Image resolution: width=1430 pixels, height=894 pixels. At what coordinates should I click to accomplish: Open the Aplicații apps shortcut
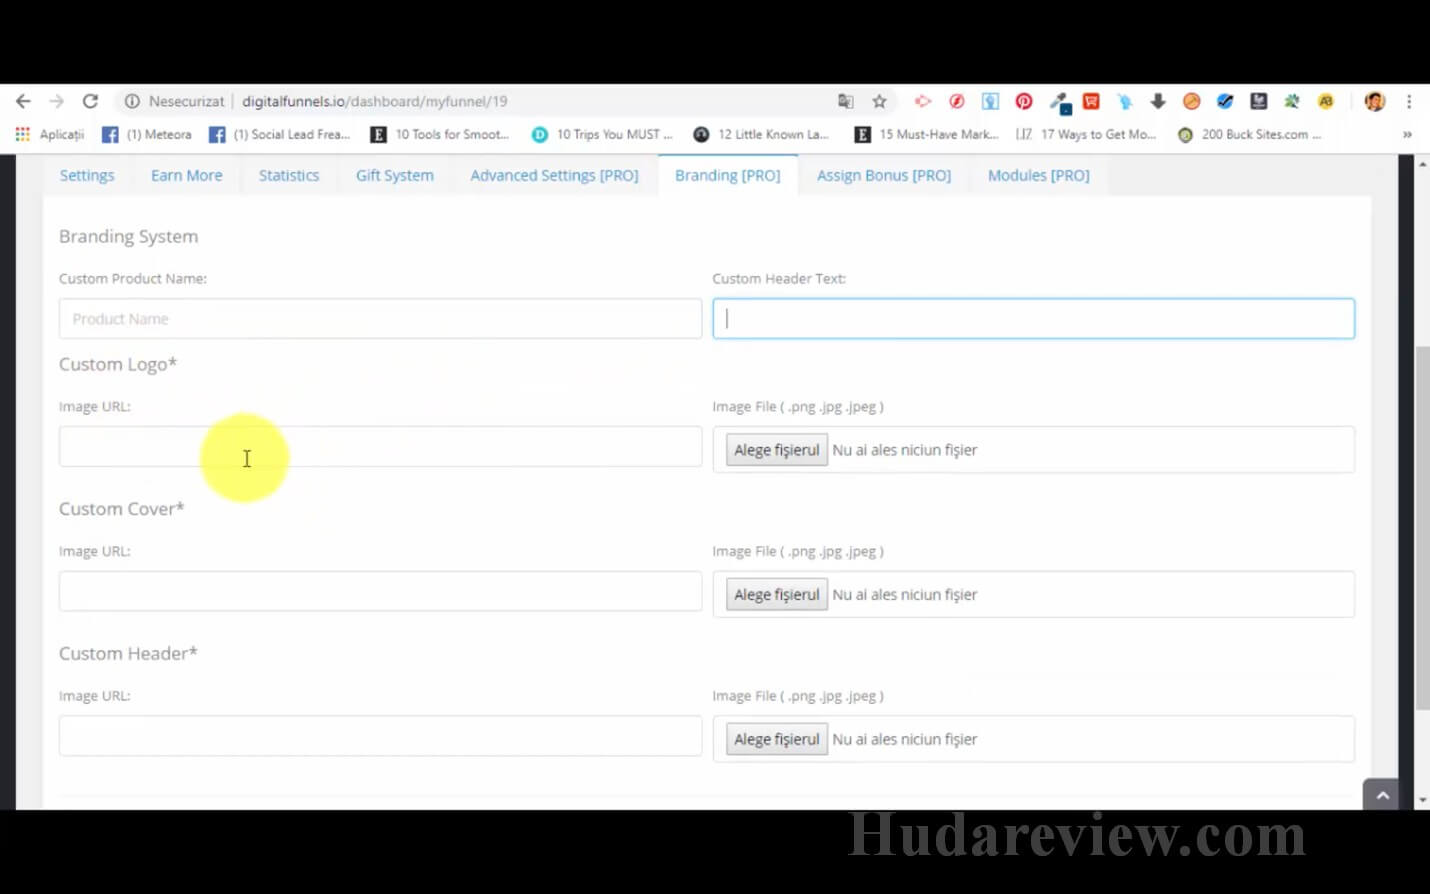(x=50, y=134)
